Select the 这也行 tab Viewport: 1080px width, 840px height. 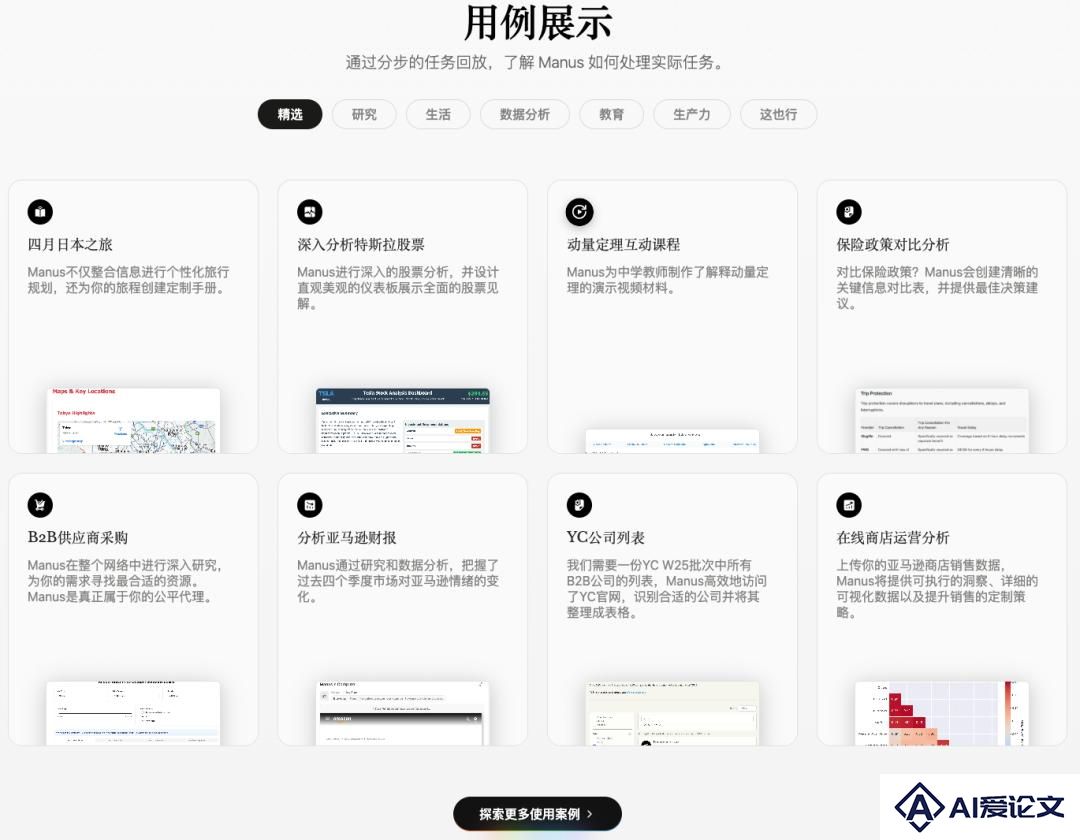(x=778, y=114)
